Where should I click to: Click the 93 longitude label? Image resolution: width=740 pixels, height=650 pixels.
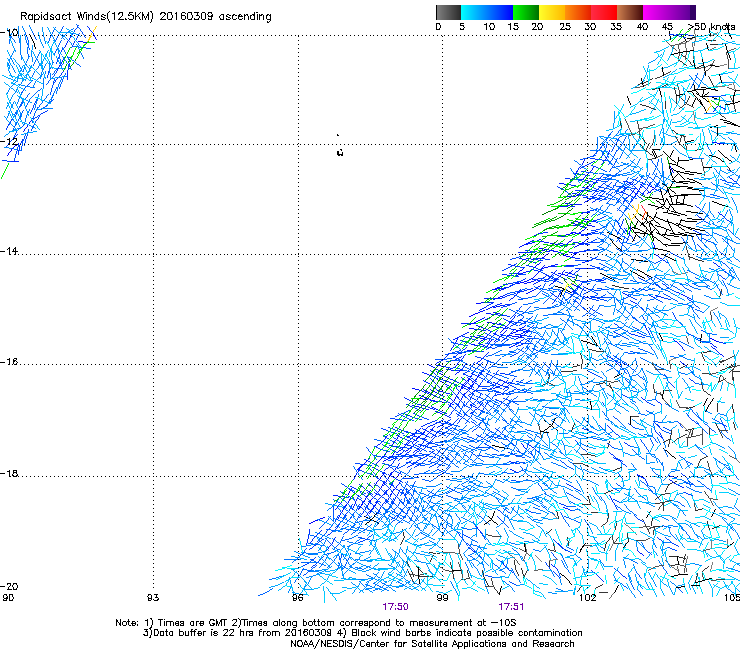[153, 598]
